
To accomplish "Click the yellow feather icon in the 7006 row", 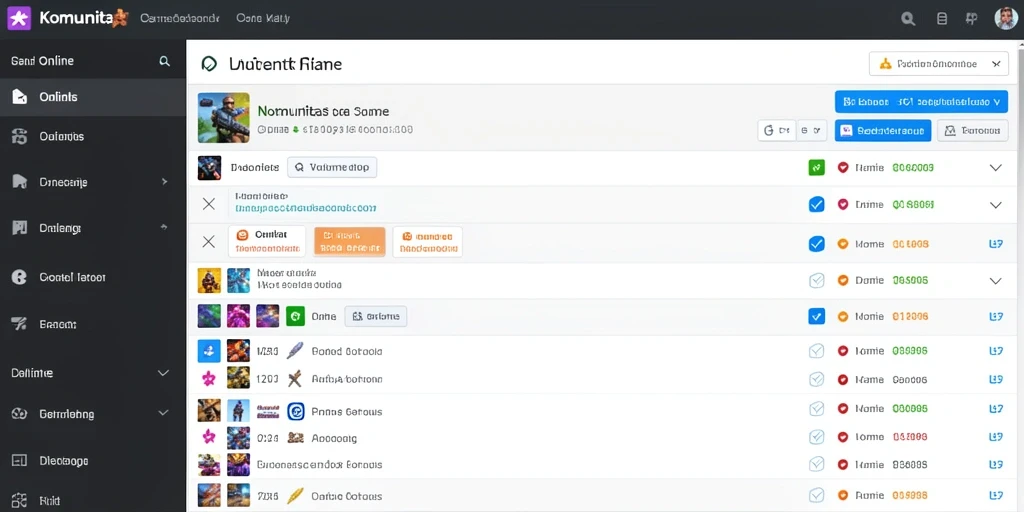I will point(296,495).
